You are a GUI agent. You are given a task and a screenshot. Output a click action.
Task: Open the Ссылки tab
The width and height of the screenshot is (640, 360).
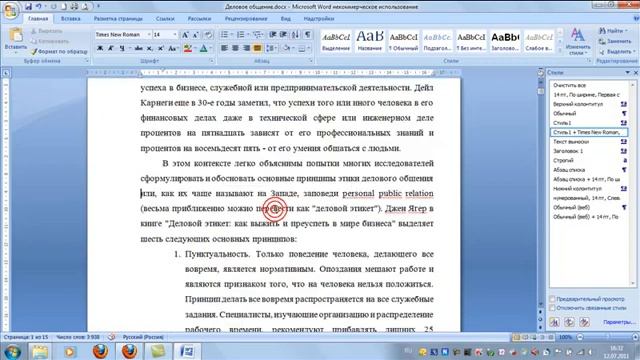[165, 19]
